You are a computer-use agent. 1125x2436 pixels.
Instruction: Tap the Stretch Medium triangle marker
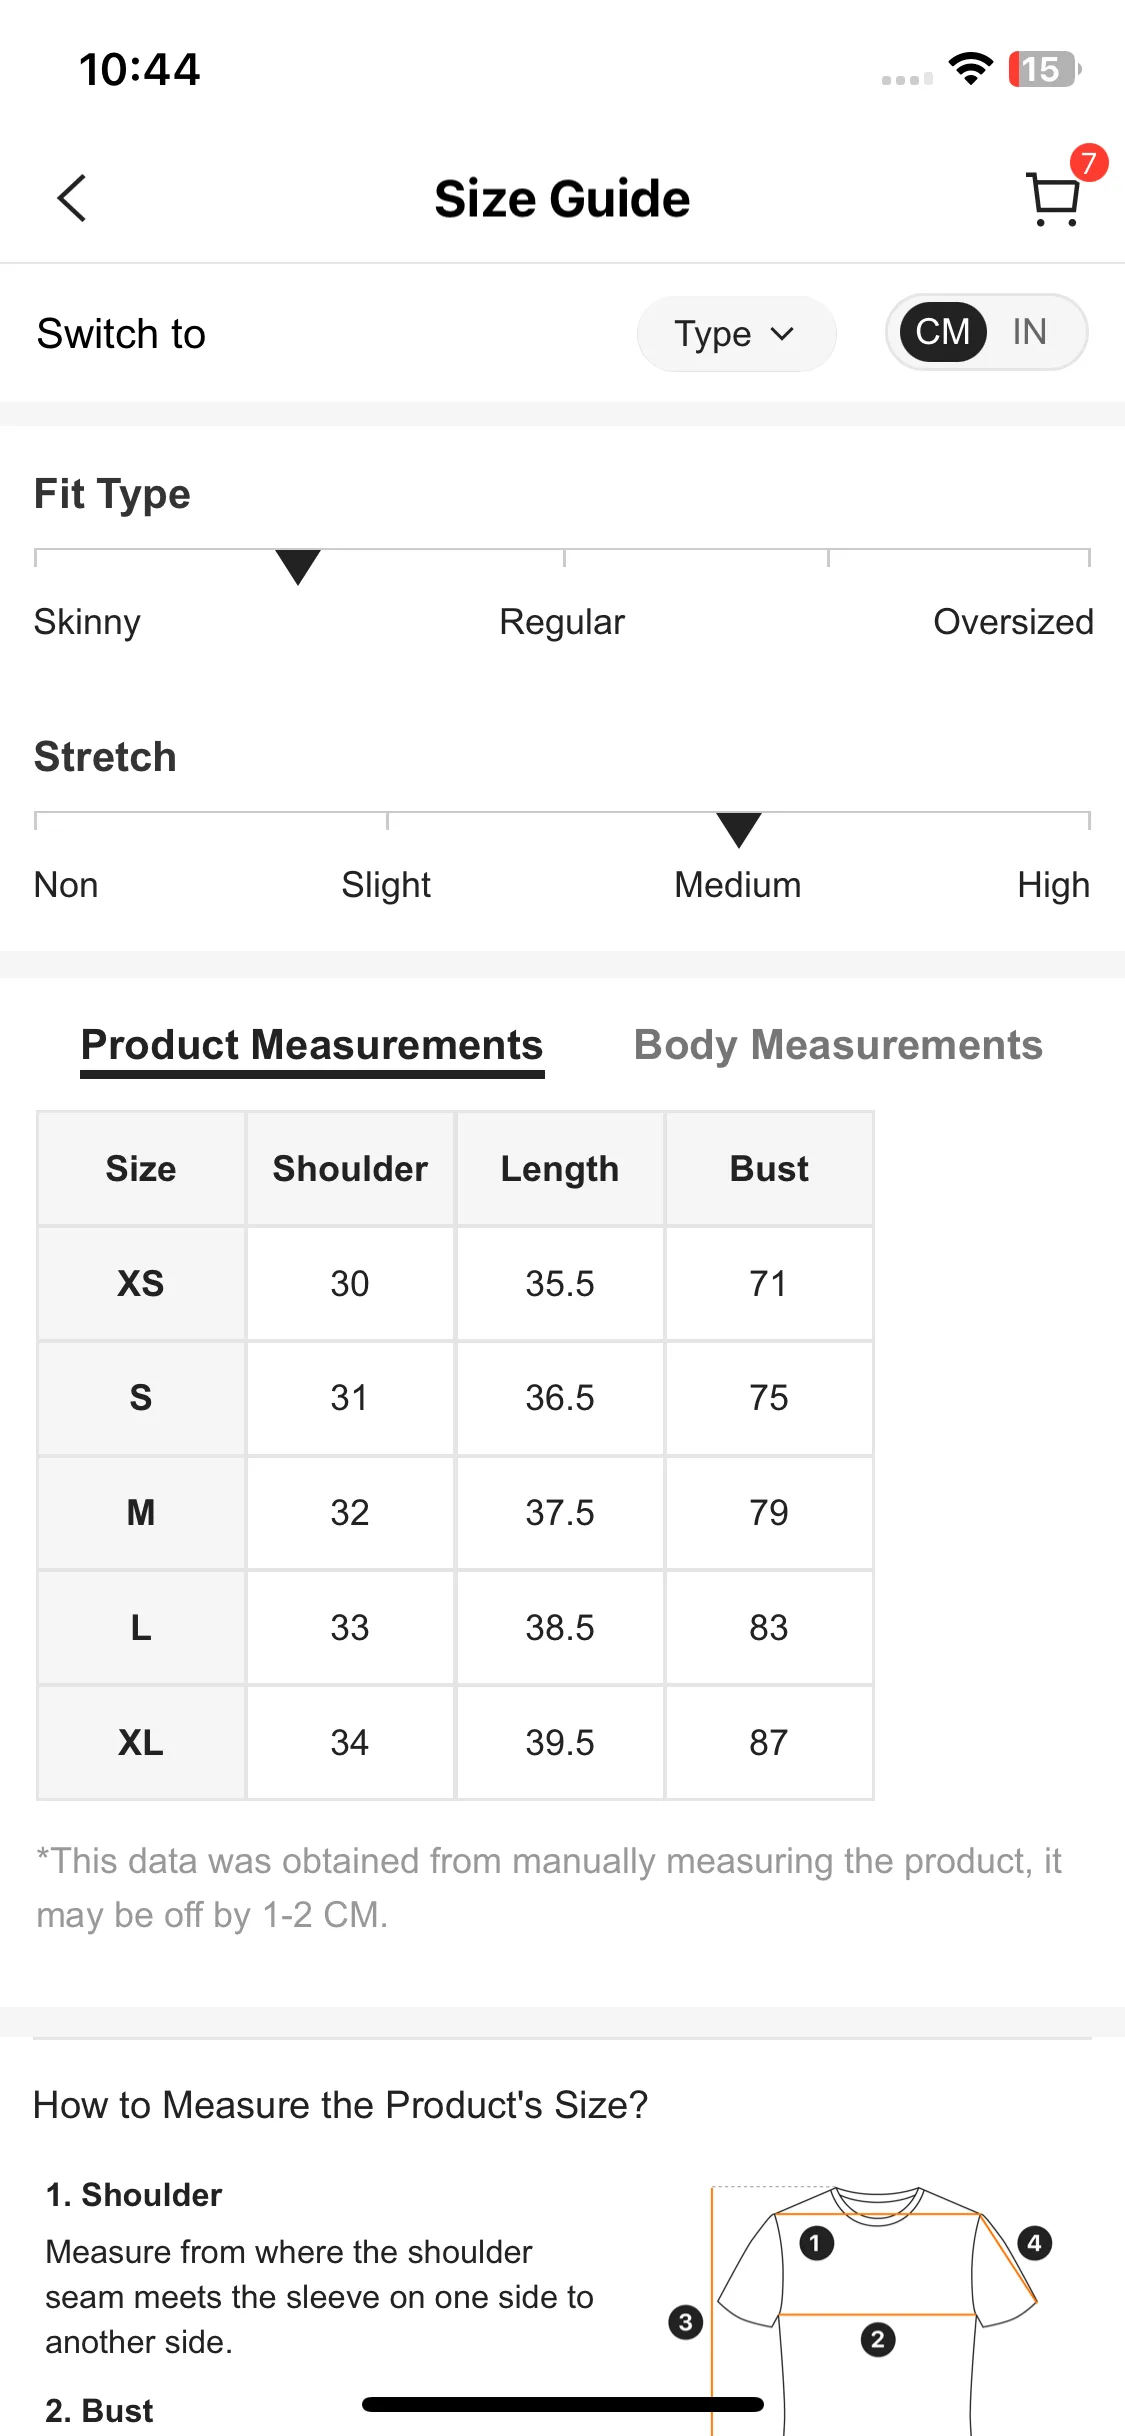click(x=739, y=830)
